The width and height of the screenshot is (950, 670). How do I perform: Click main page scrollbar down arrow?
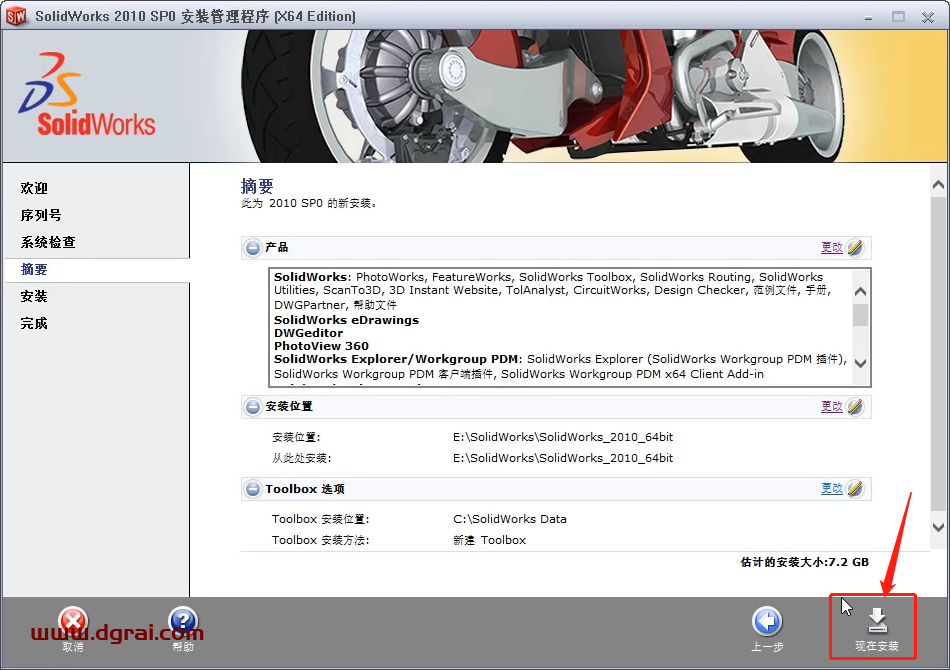[x=938, y=527]
